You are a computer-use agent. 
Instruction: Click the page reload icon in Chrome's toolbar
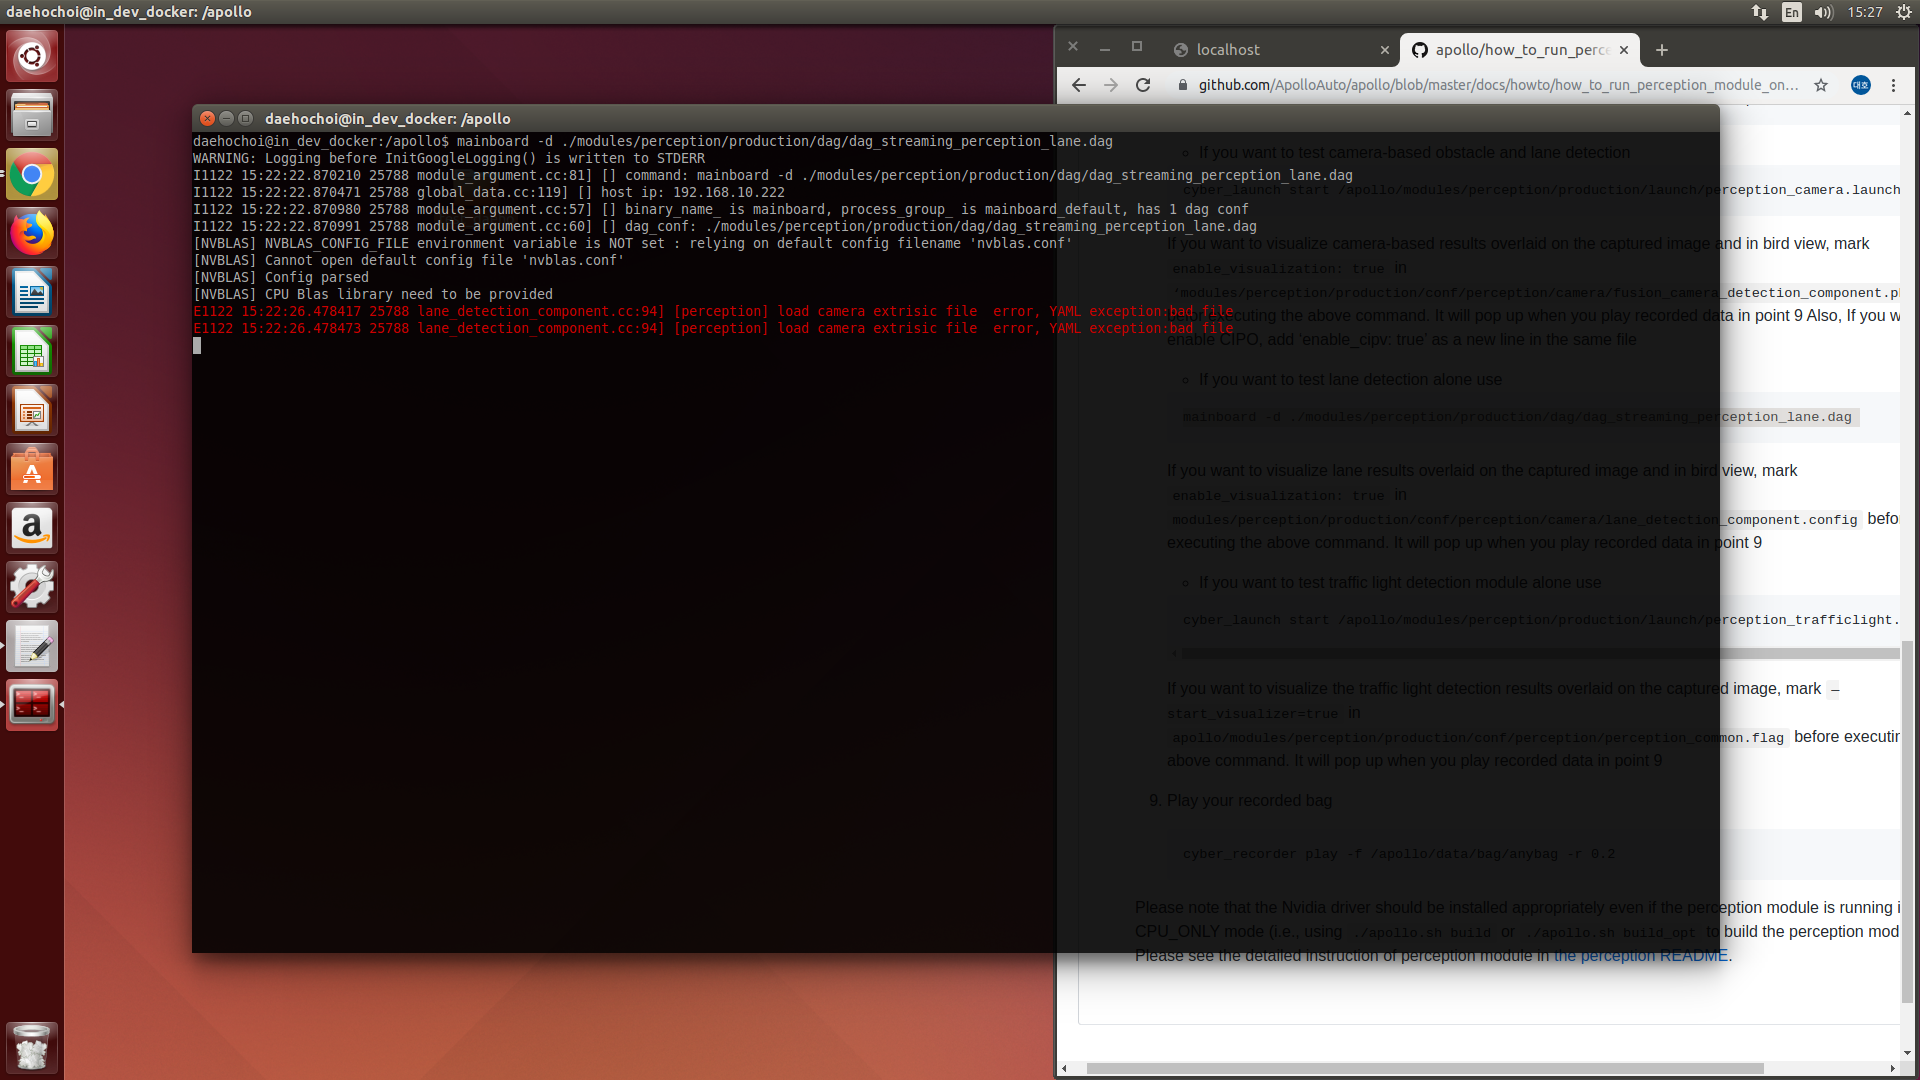point(1142,85)
